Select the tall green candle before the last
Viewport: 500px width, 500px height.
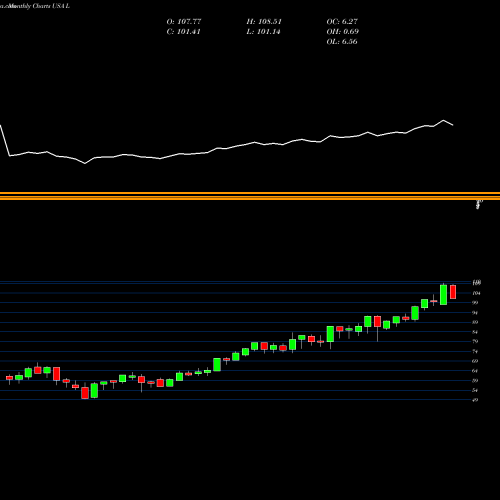(x=443, y=295)
